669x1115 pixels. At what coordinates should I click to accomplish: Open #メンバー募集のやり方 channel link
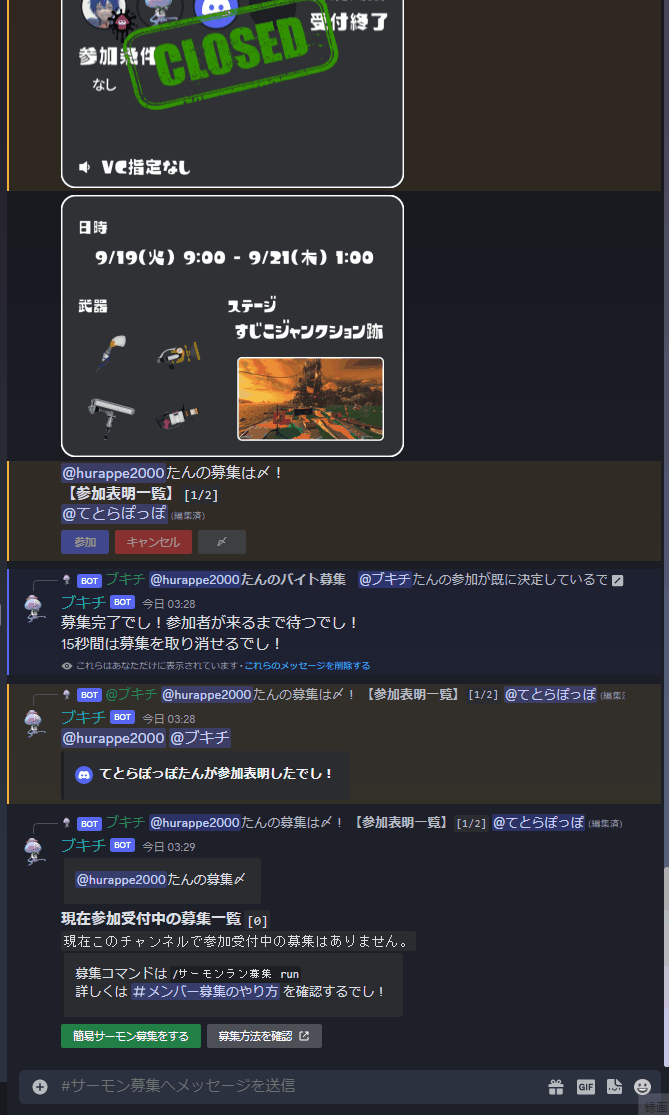coord(205,992)
